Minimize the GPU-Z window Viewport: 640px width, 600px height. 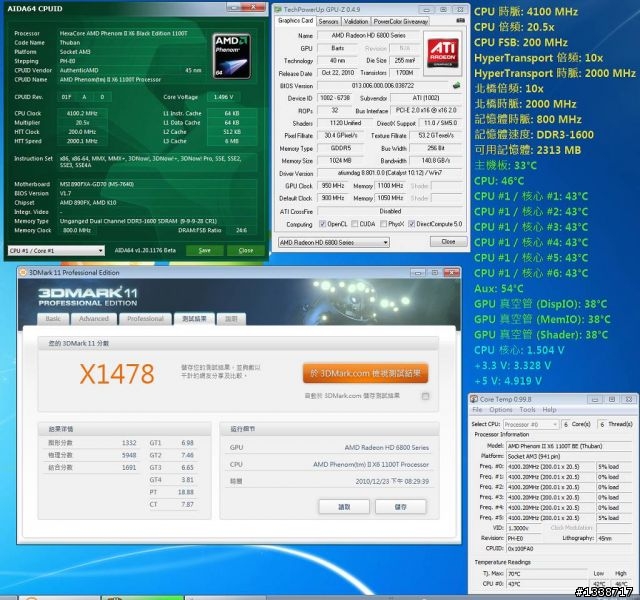(426, 9)
